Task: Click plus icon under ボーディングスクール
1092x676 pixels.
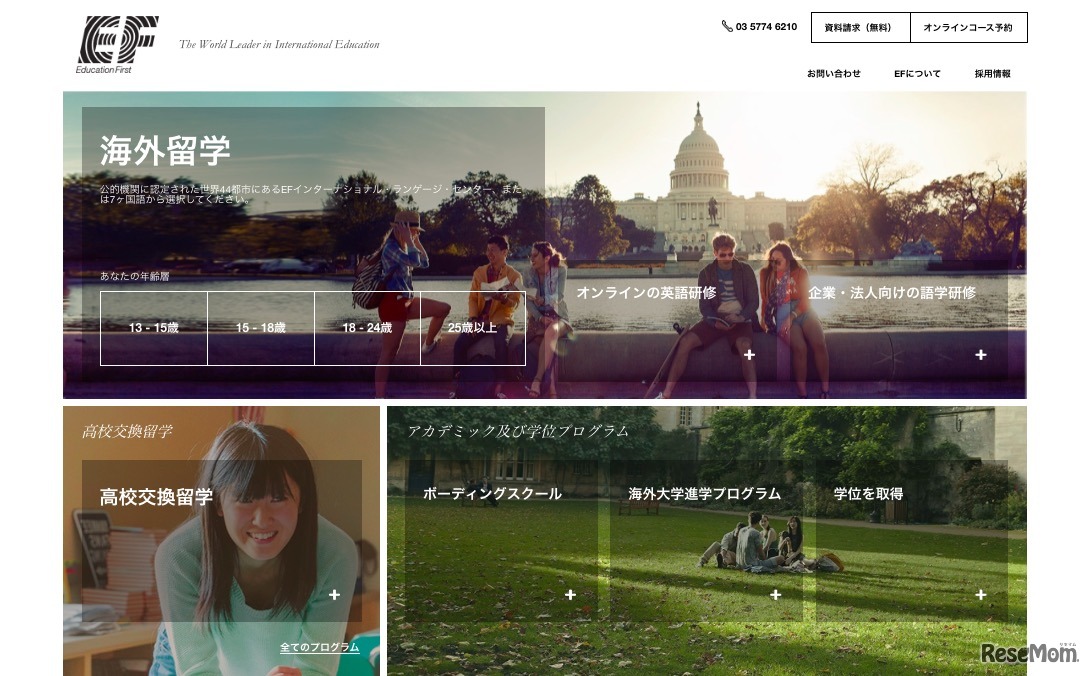Action: [570, 595]
